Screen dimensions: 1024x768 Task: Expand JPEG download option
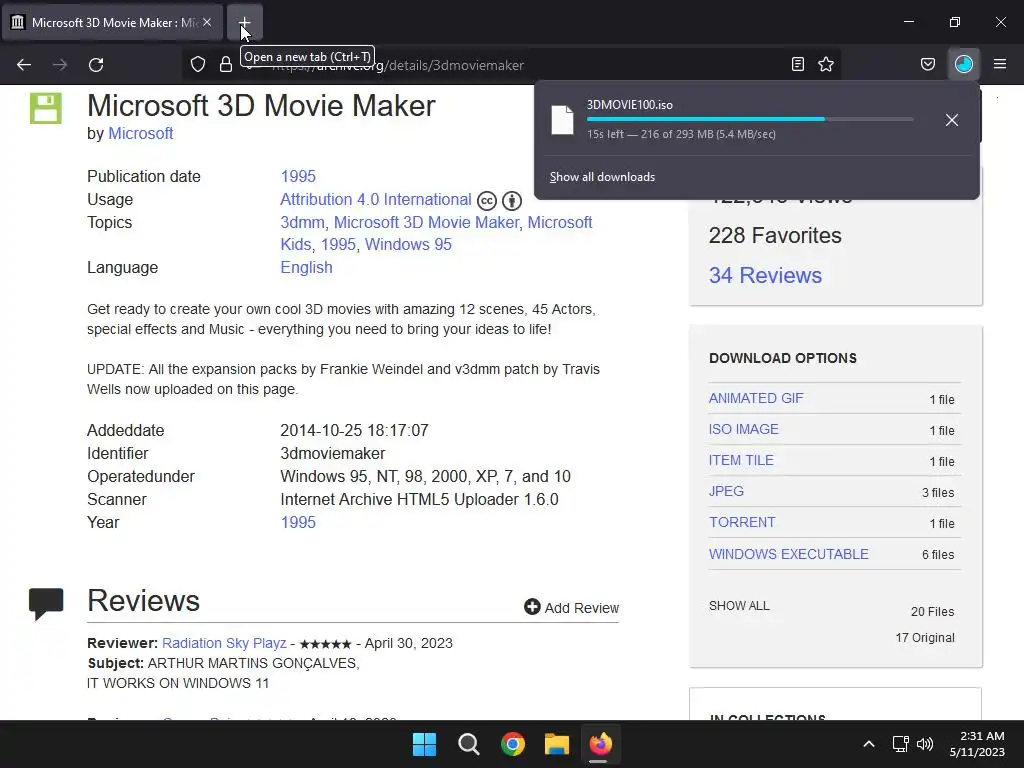(x=726, y=491)
